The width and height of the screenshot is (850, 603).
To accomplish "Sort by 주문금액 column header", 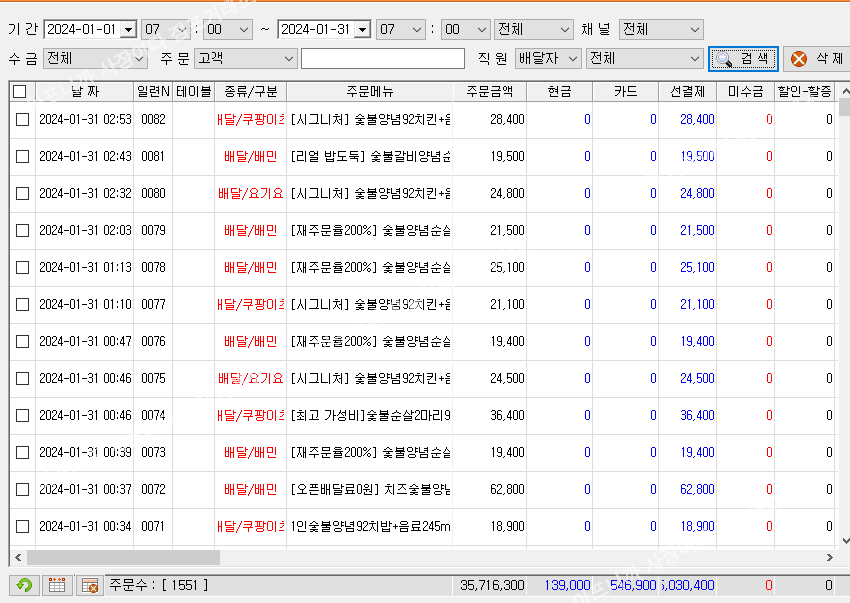I will tap(489, 92).
